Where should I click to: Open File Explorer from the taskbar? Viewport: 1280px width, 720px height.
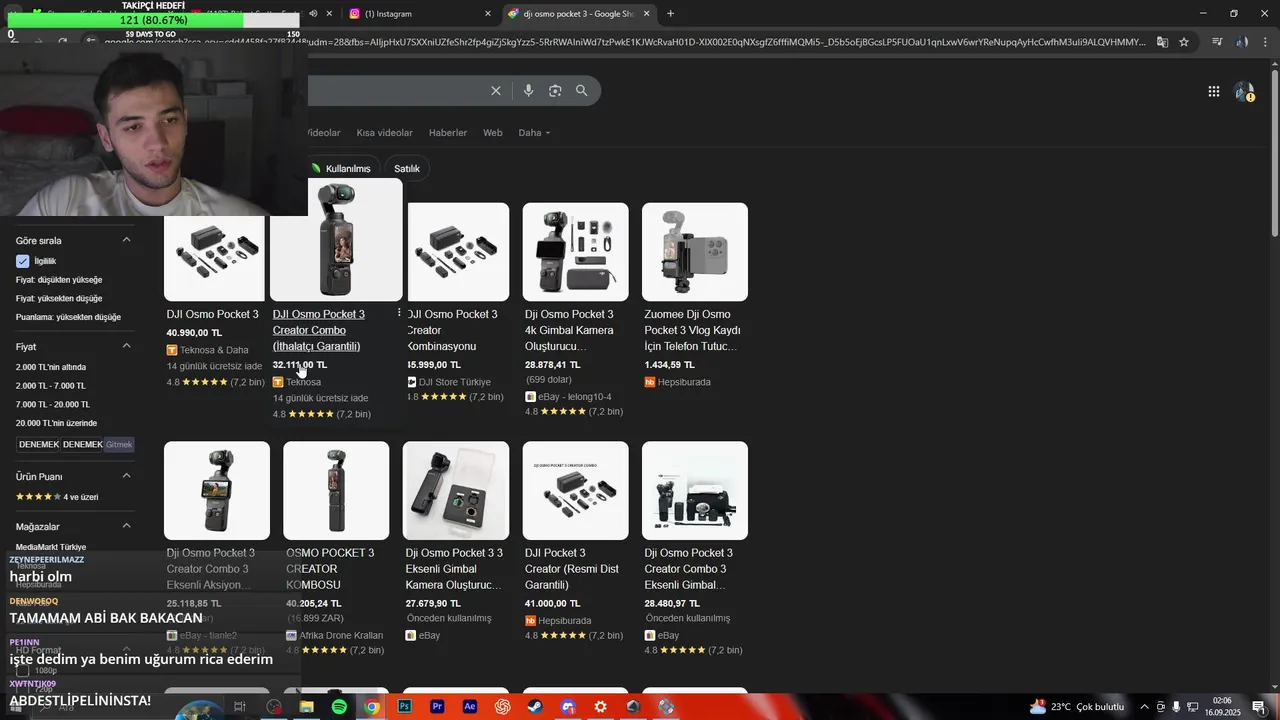306,707
